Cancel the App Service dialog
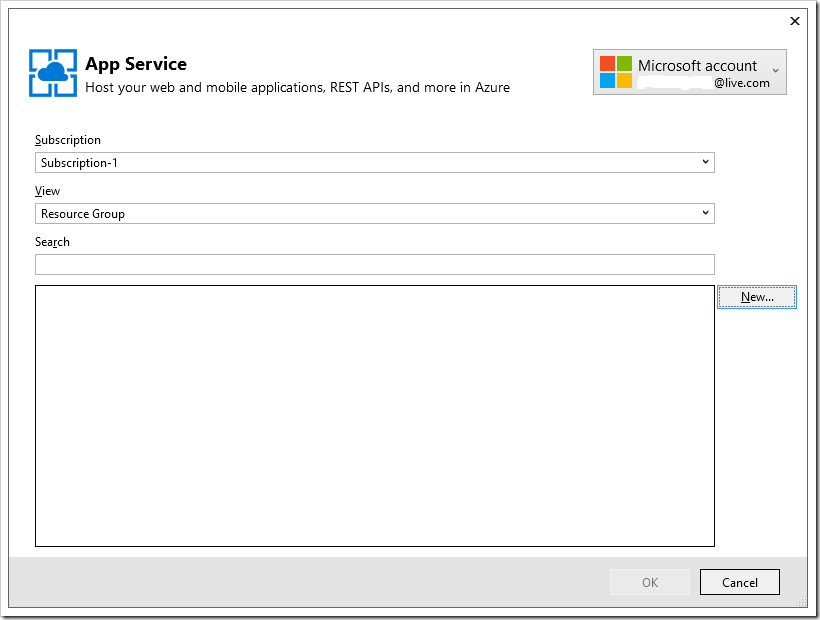 coord(739,582)
